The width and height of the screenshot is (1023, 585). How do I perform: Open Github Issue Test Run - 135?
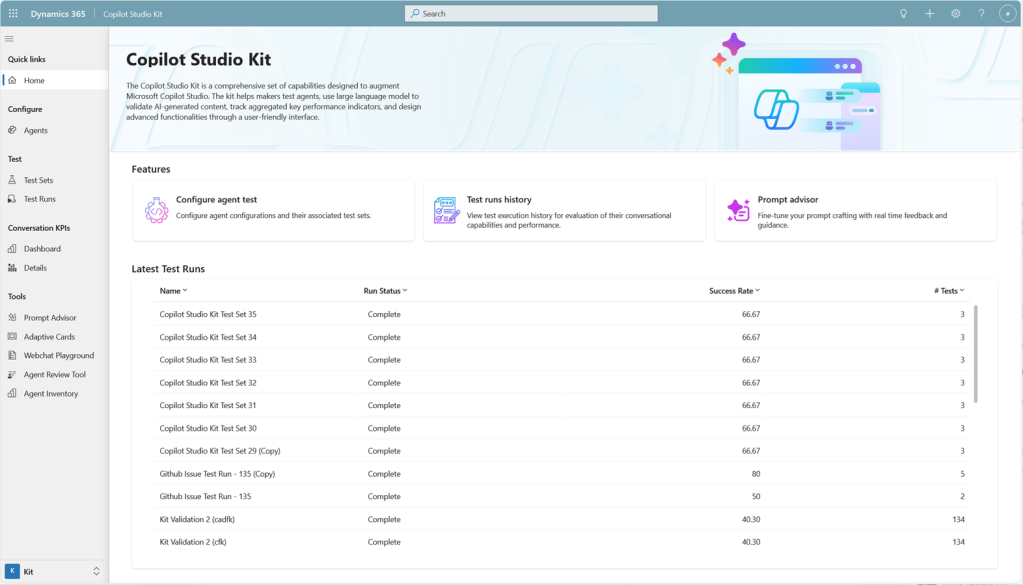205,496
